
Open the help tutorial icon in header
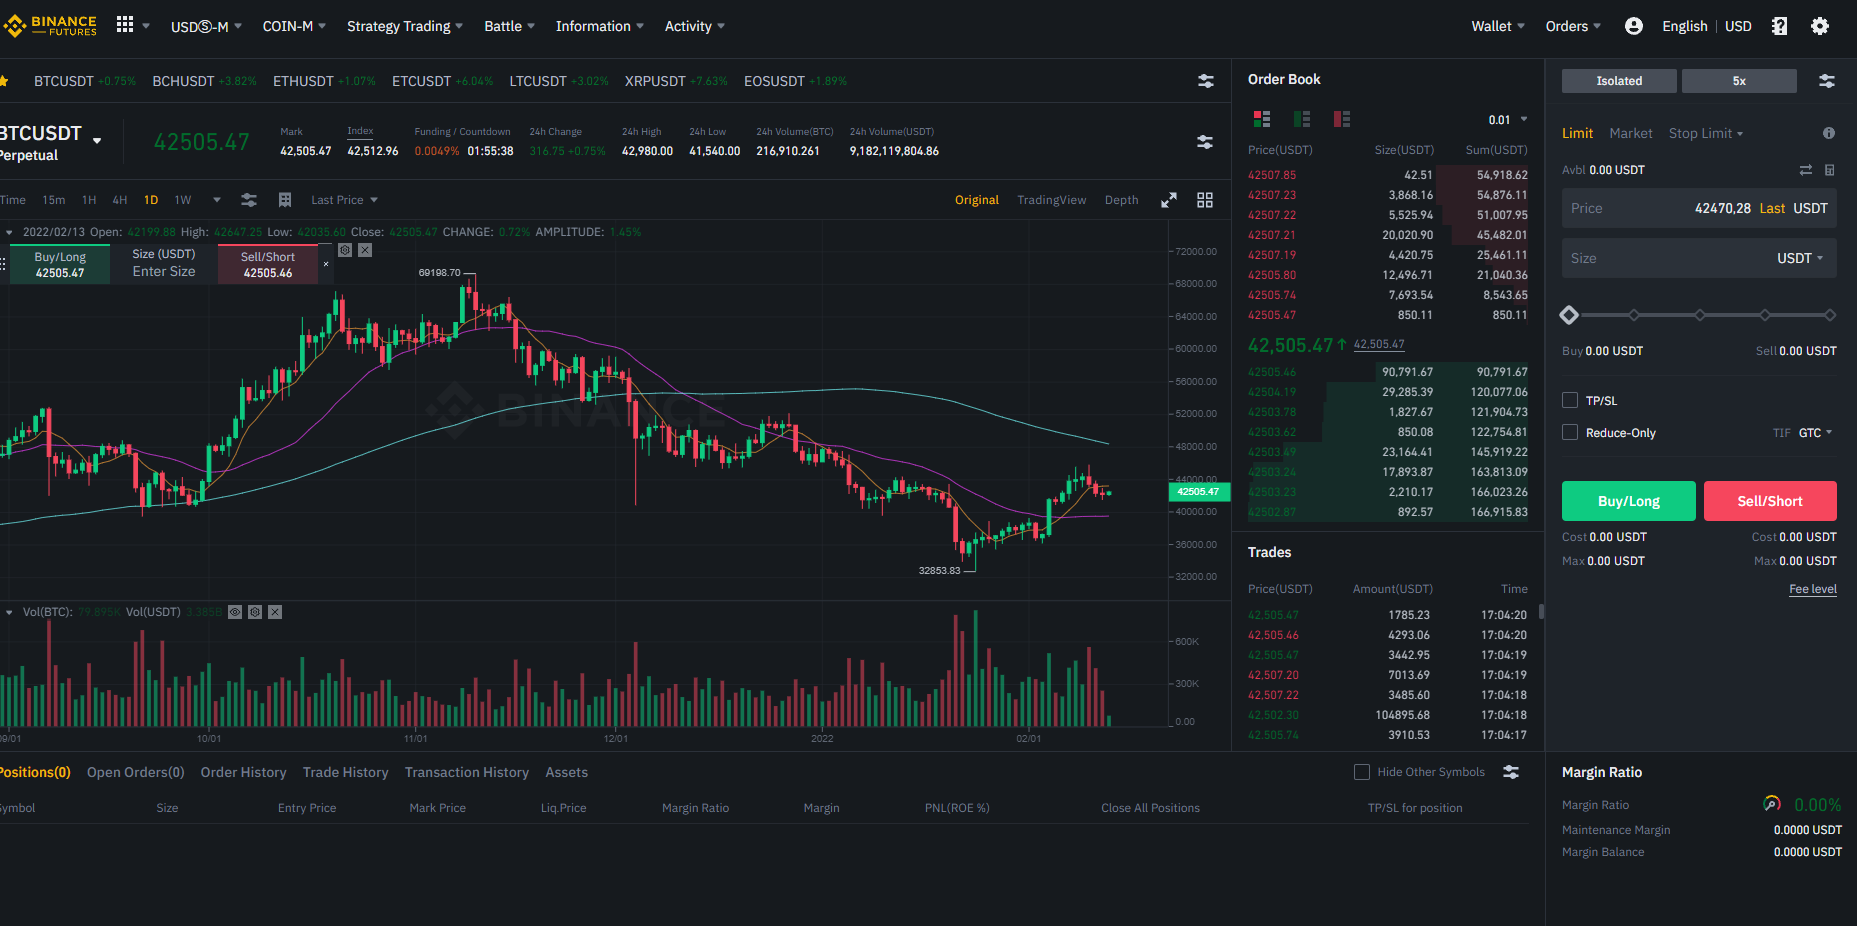(x=1779, y=26)
